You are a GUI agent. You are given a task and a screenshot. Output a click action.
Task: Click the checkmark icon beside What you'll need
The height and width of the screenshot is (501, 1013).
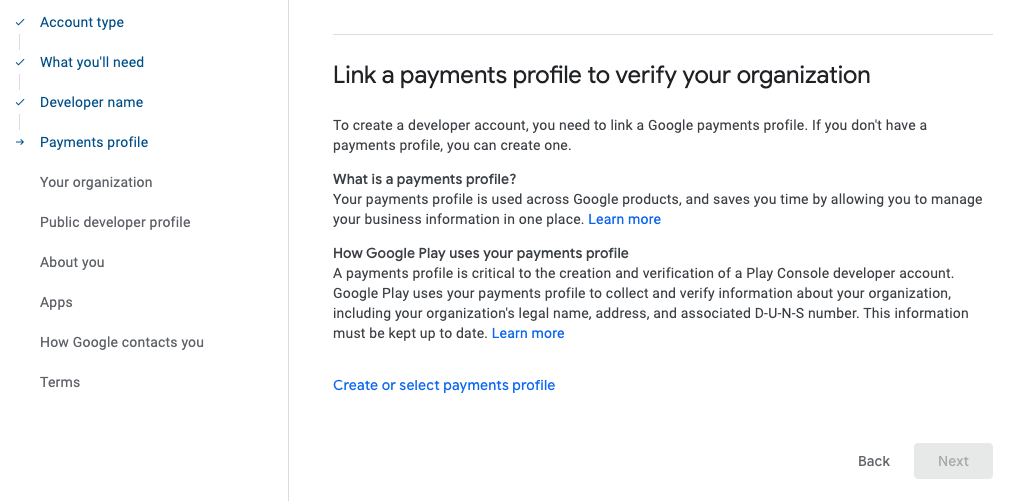(x=20, y=62)
